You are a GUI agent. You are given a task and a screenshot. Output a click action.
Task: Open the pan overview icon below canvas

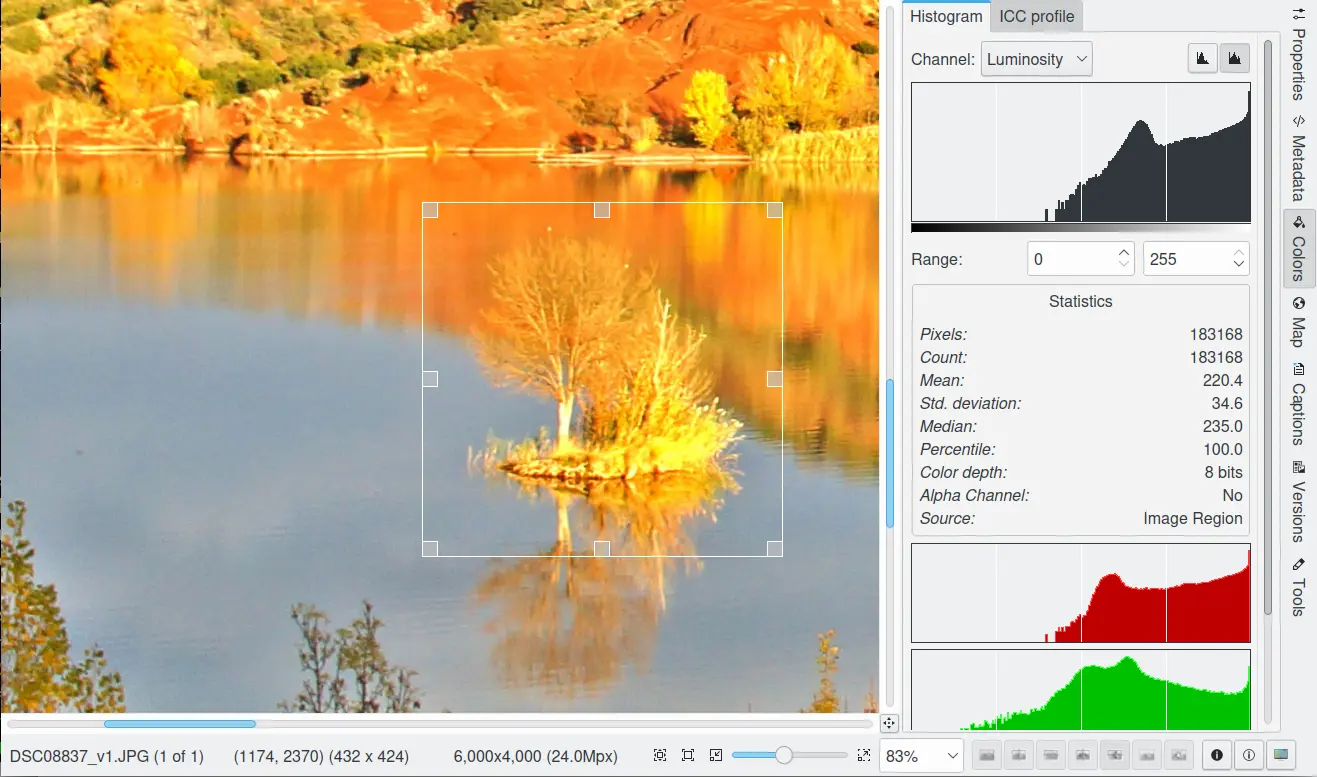889,723
